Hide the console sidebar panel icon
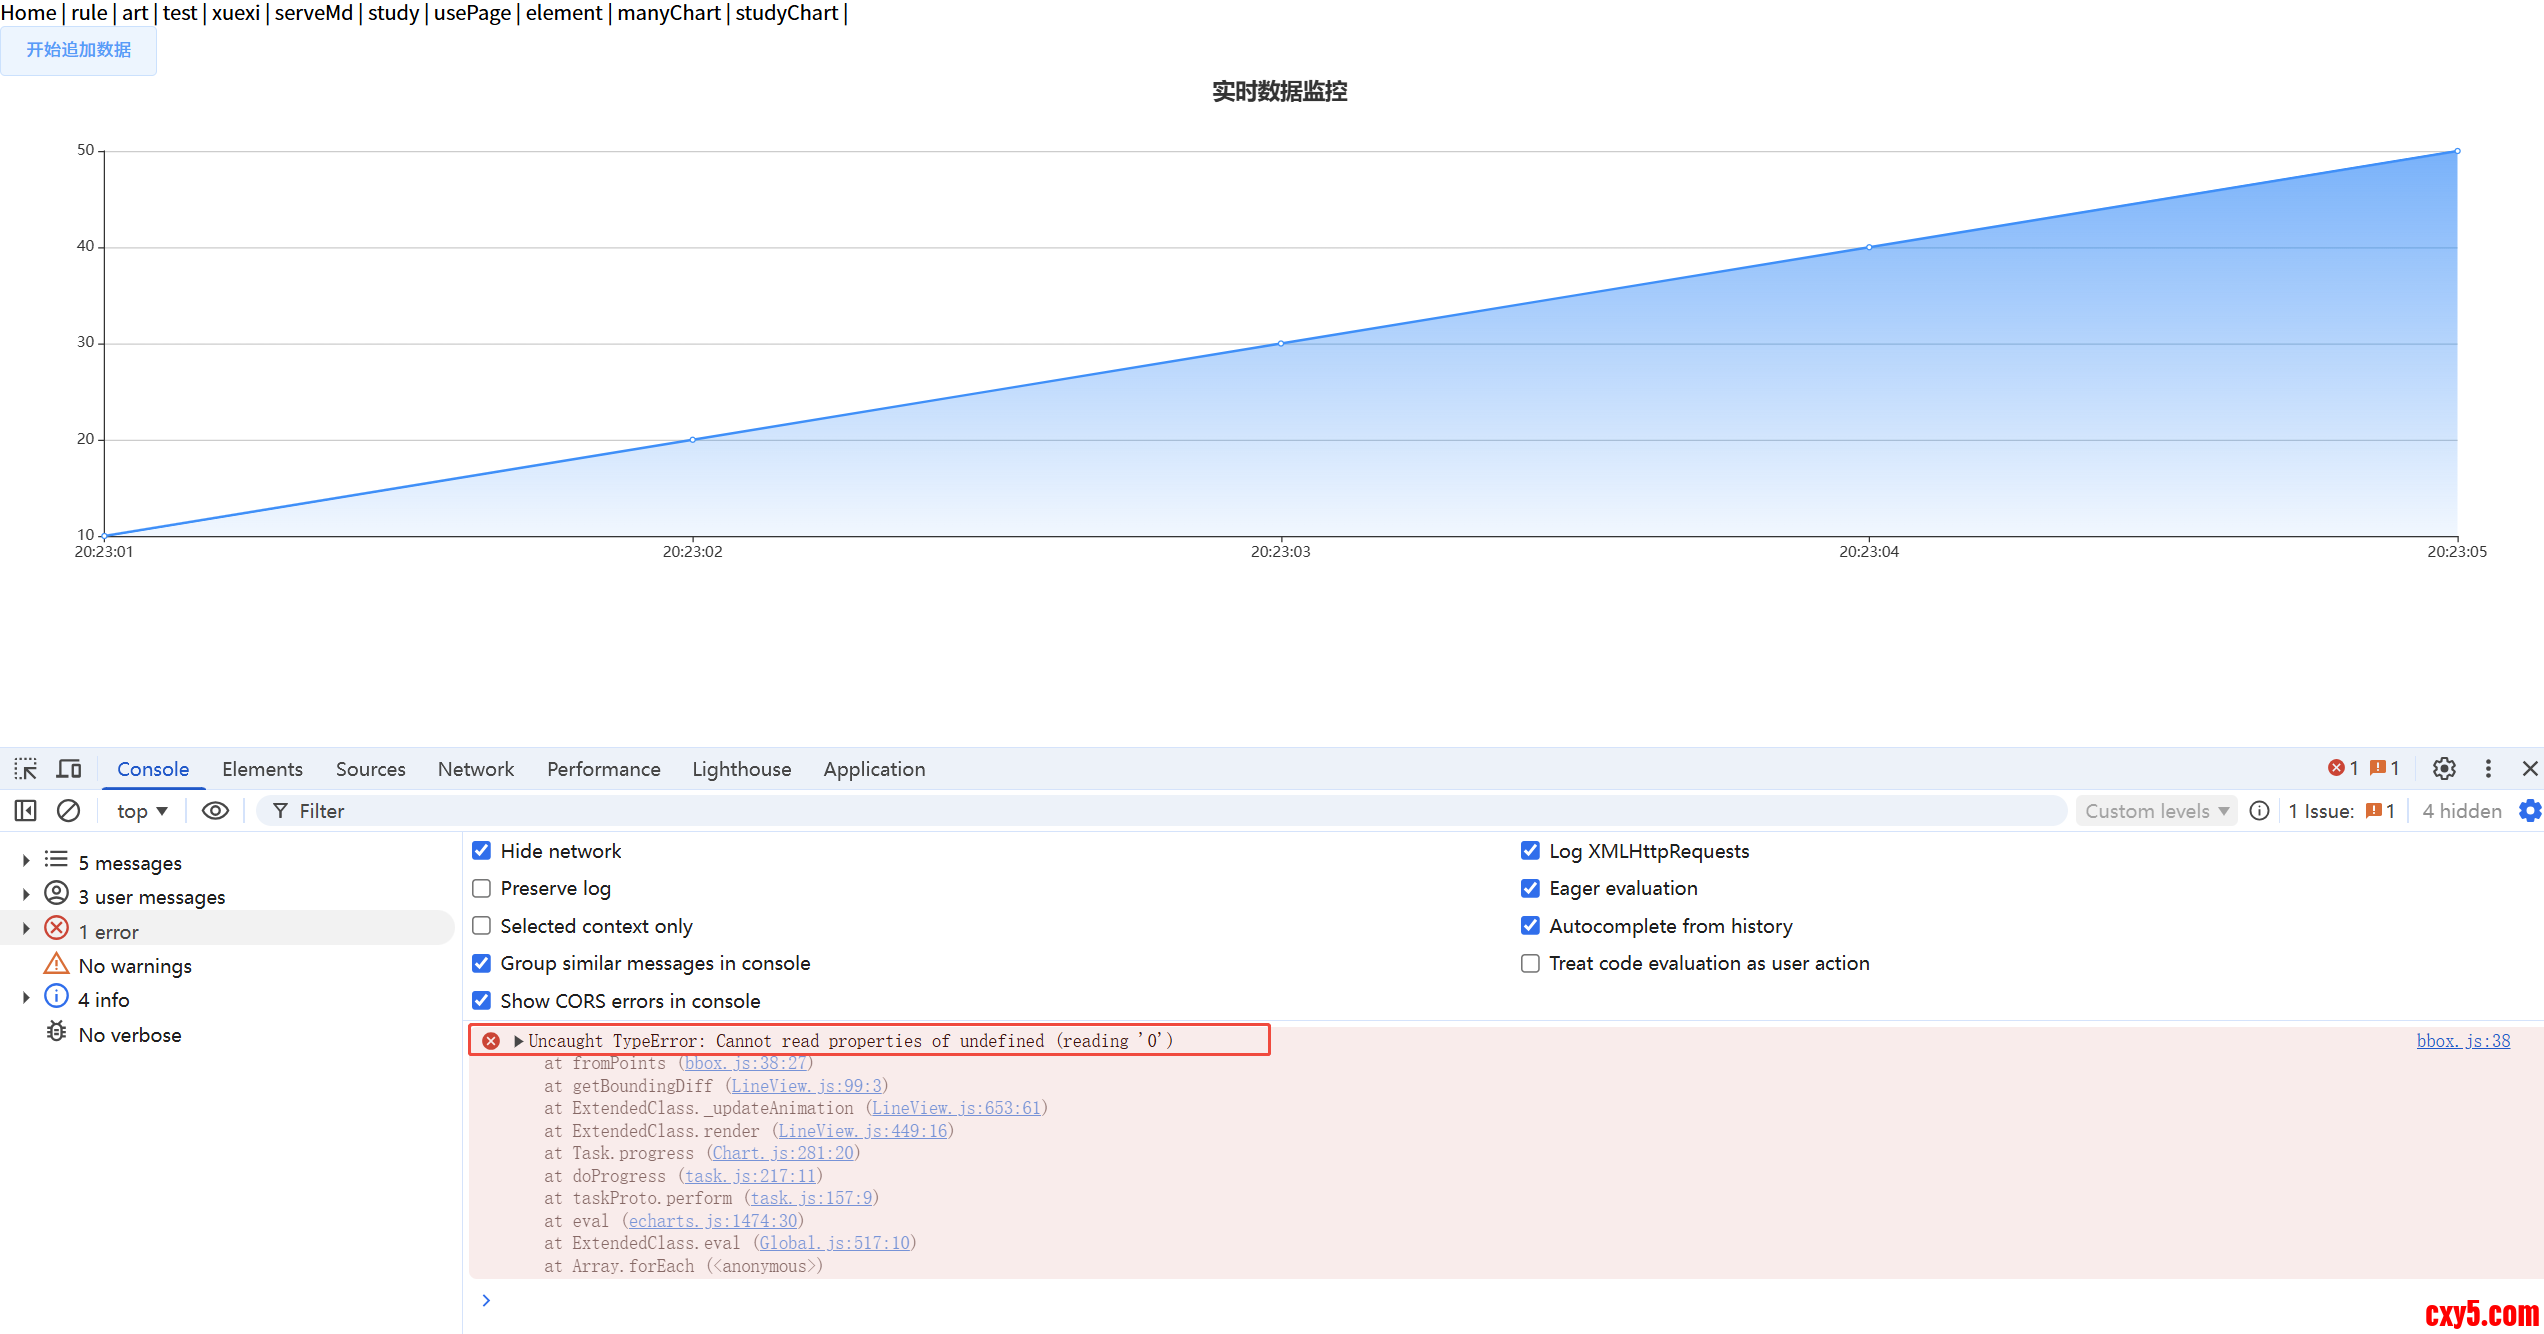The image size is (2544, 1334). pyautogui.click(x=25, y=810)
